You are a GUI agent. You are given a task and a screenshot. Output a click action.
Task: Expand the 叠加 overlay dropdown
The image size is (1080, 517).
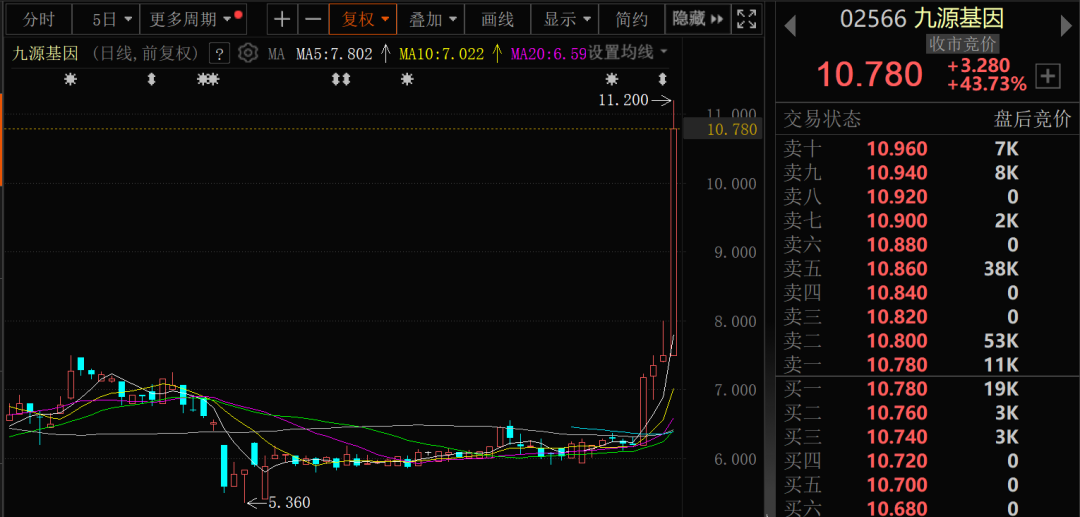tap(434, 19)
